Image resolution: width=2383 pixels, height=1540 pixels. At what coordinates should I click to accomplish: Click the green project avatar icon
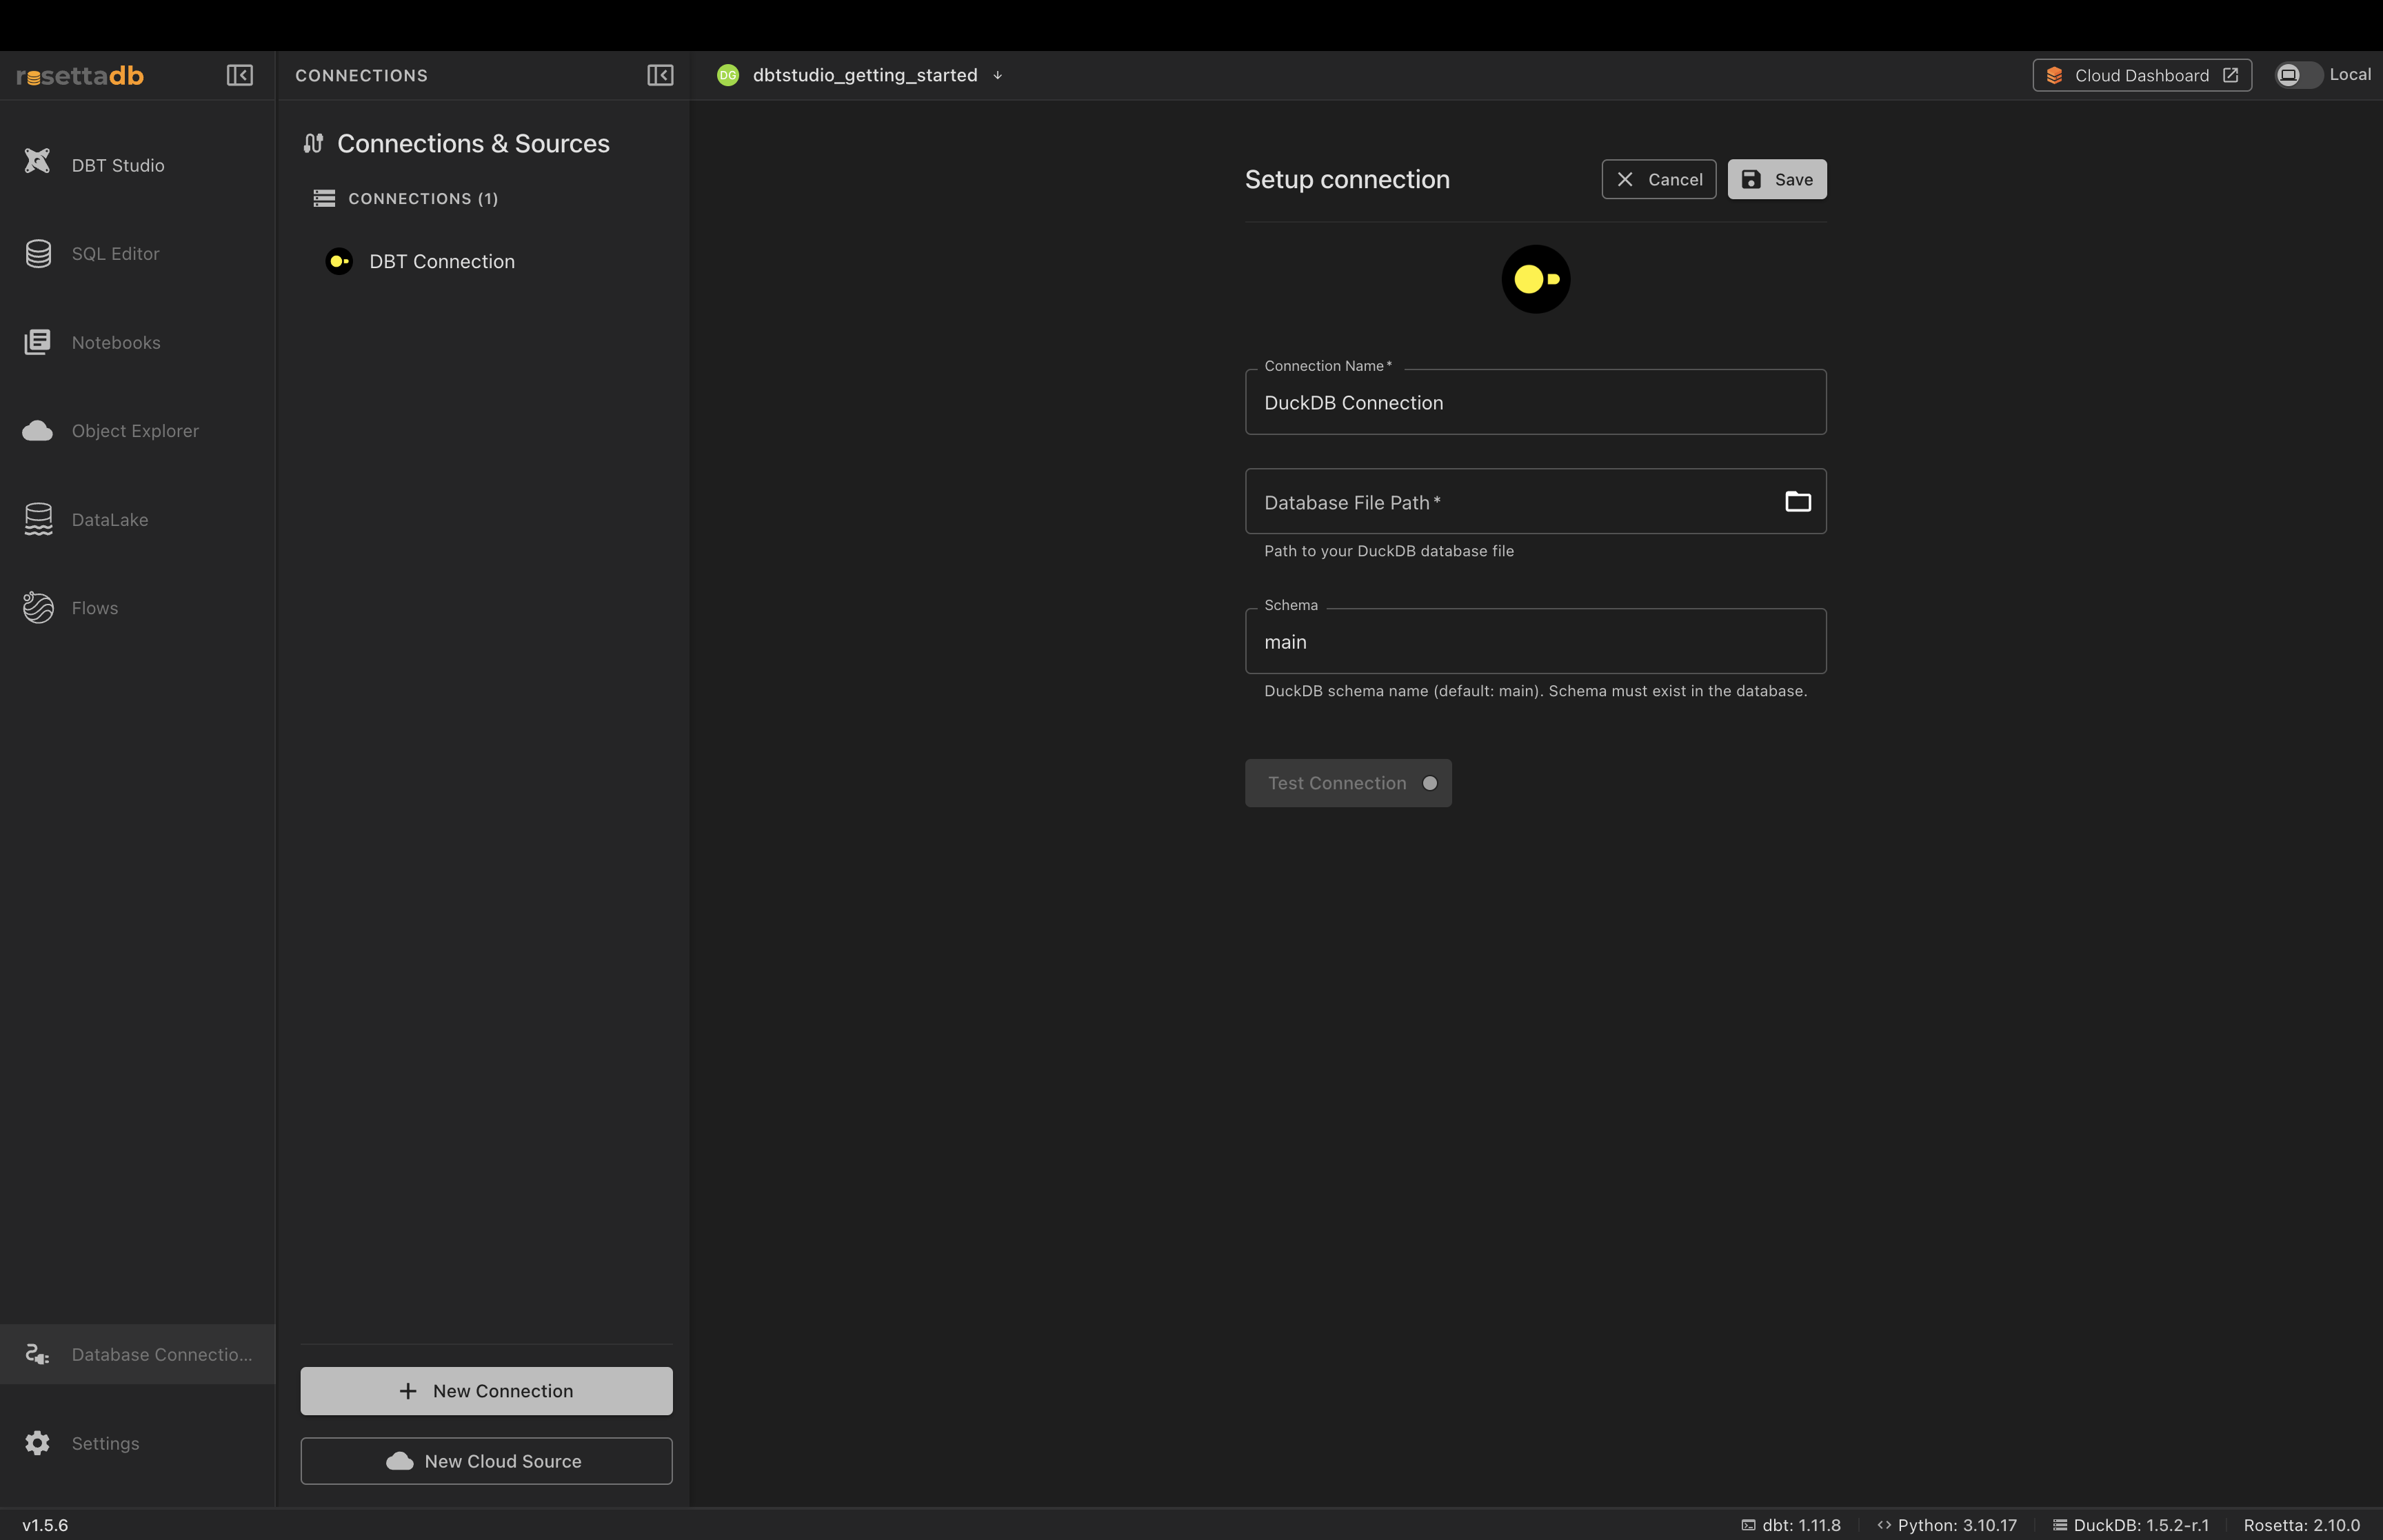coord(728,75)
